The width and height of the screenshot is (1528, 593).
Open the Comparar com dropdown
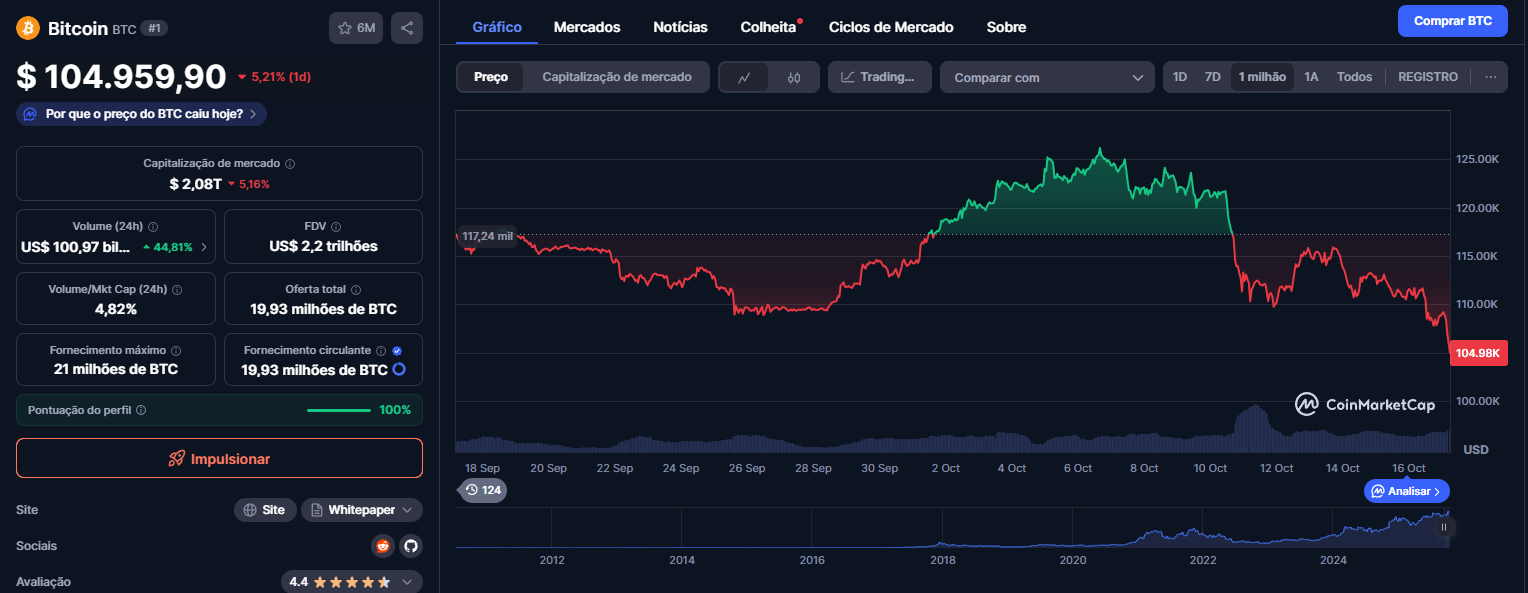1047,77
